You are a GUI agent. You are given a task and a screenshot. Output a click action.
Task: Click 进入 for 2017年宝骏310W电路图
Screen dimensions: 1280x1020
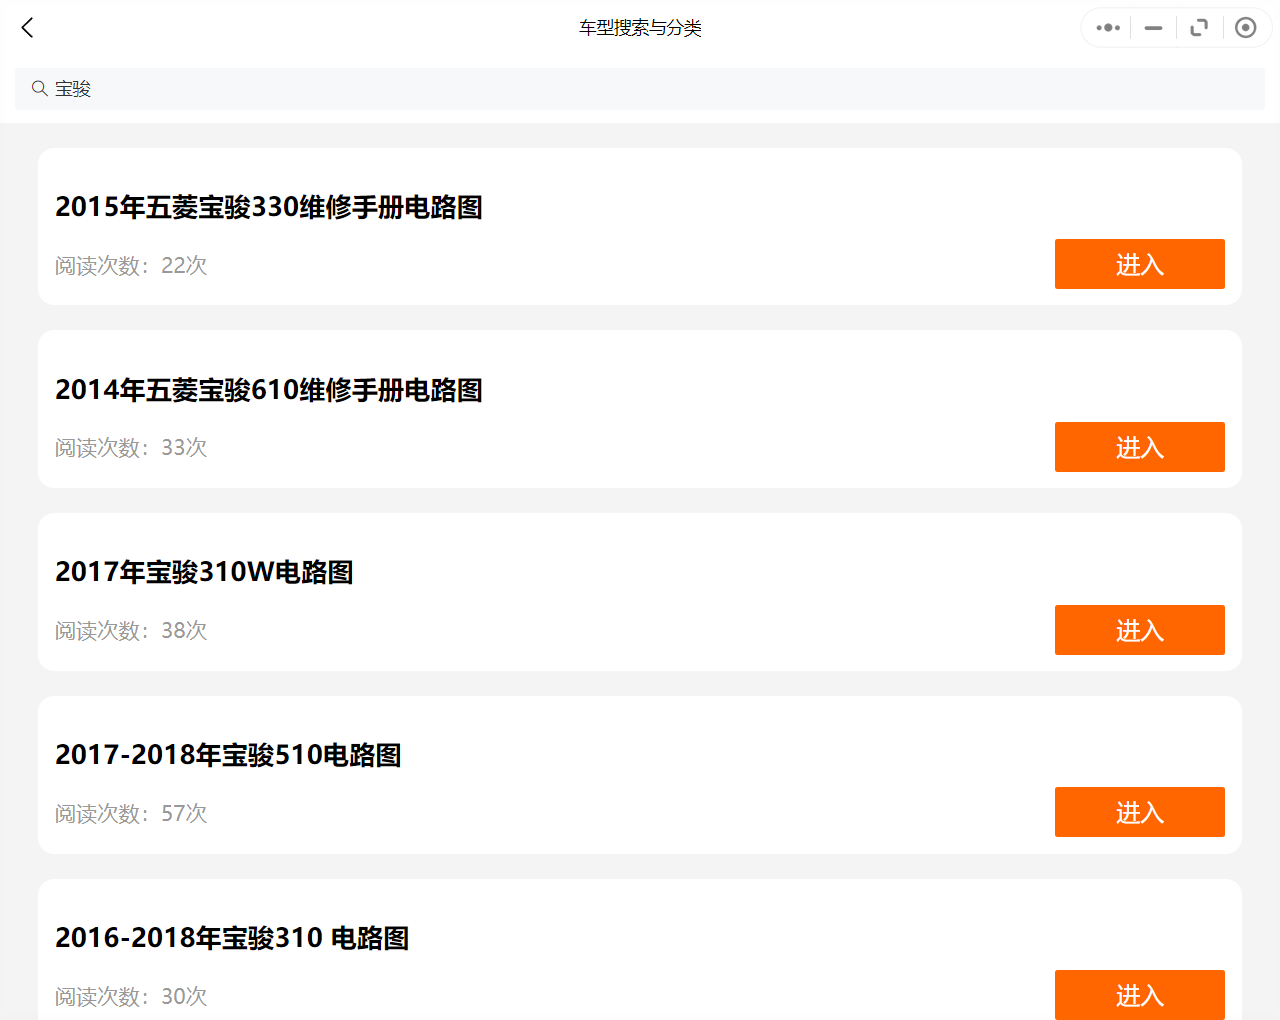tap(1139, 630)
